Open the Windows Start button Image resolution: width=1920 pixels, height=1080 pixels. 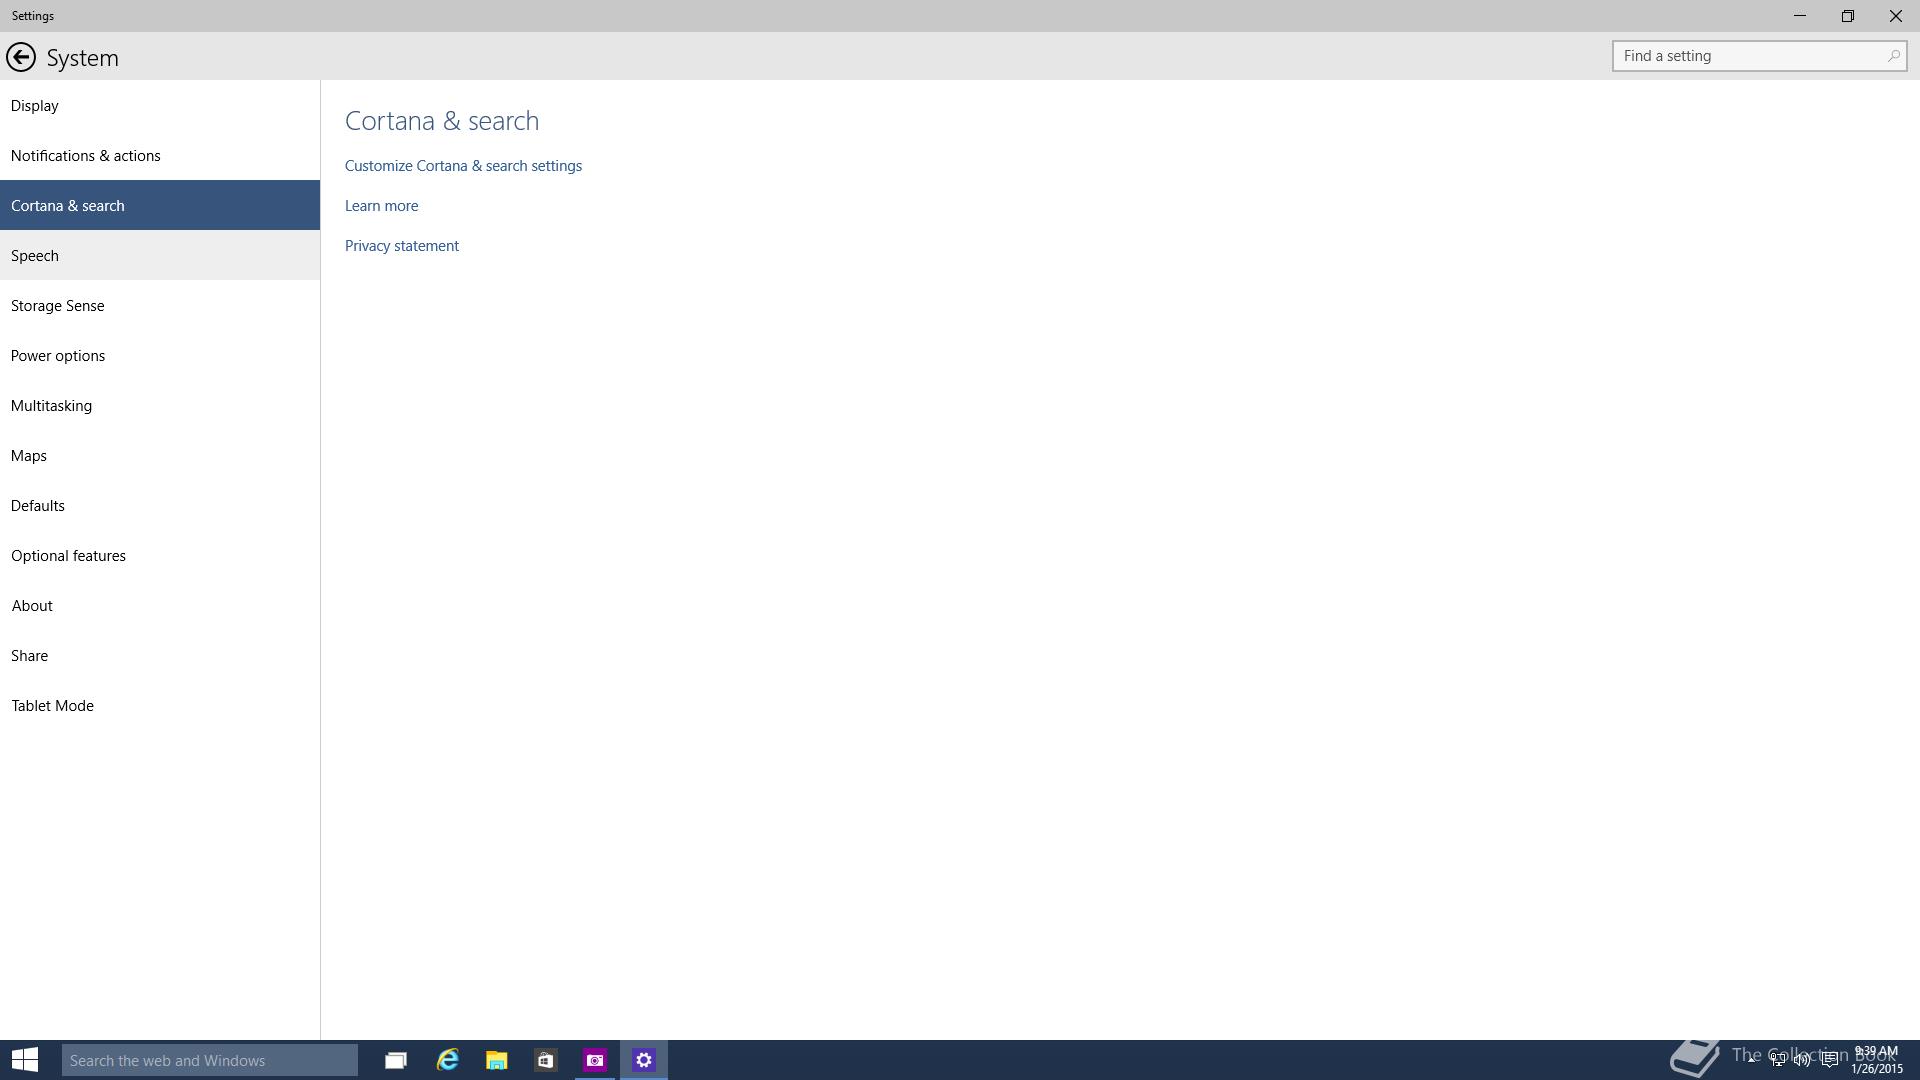pos(25,1060)
